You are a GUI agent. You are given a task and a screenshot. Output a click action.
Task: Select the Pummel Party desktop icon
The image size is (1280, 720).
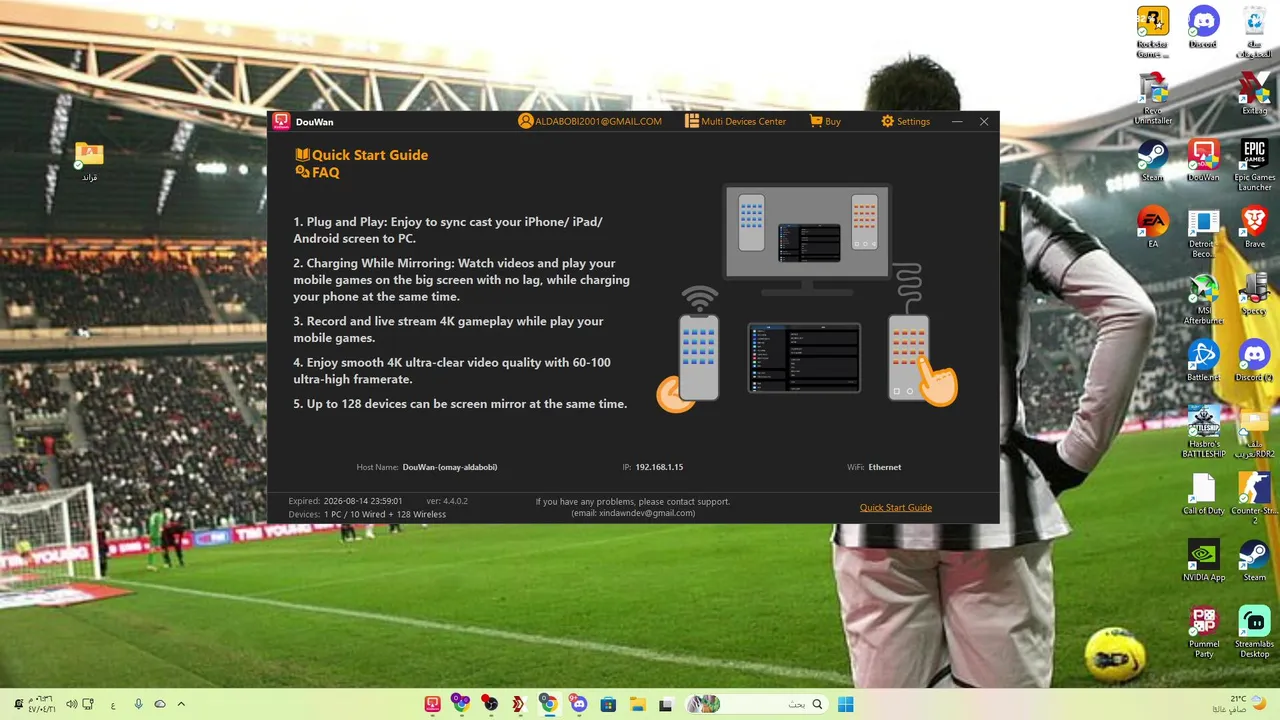[1203, 632]
